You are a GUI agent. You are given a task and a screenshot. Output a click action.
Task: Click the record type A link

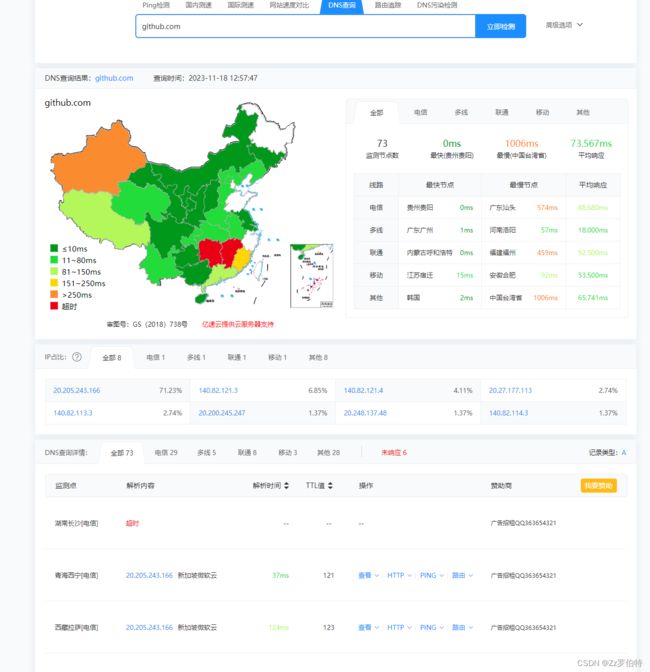click(x=624, y=452)
